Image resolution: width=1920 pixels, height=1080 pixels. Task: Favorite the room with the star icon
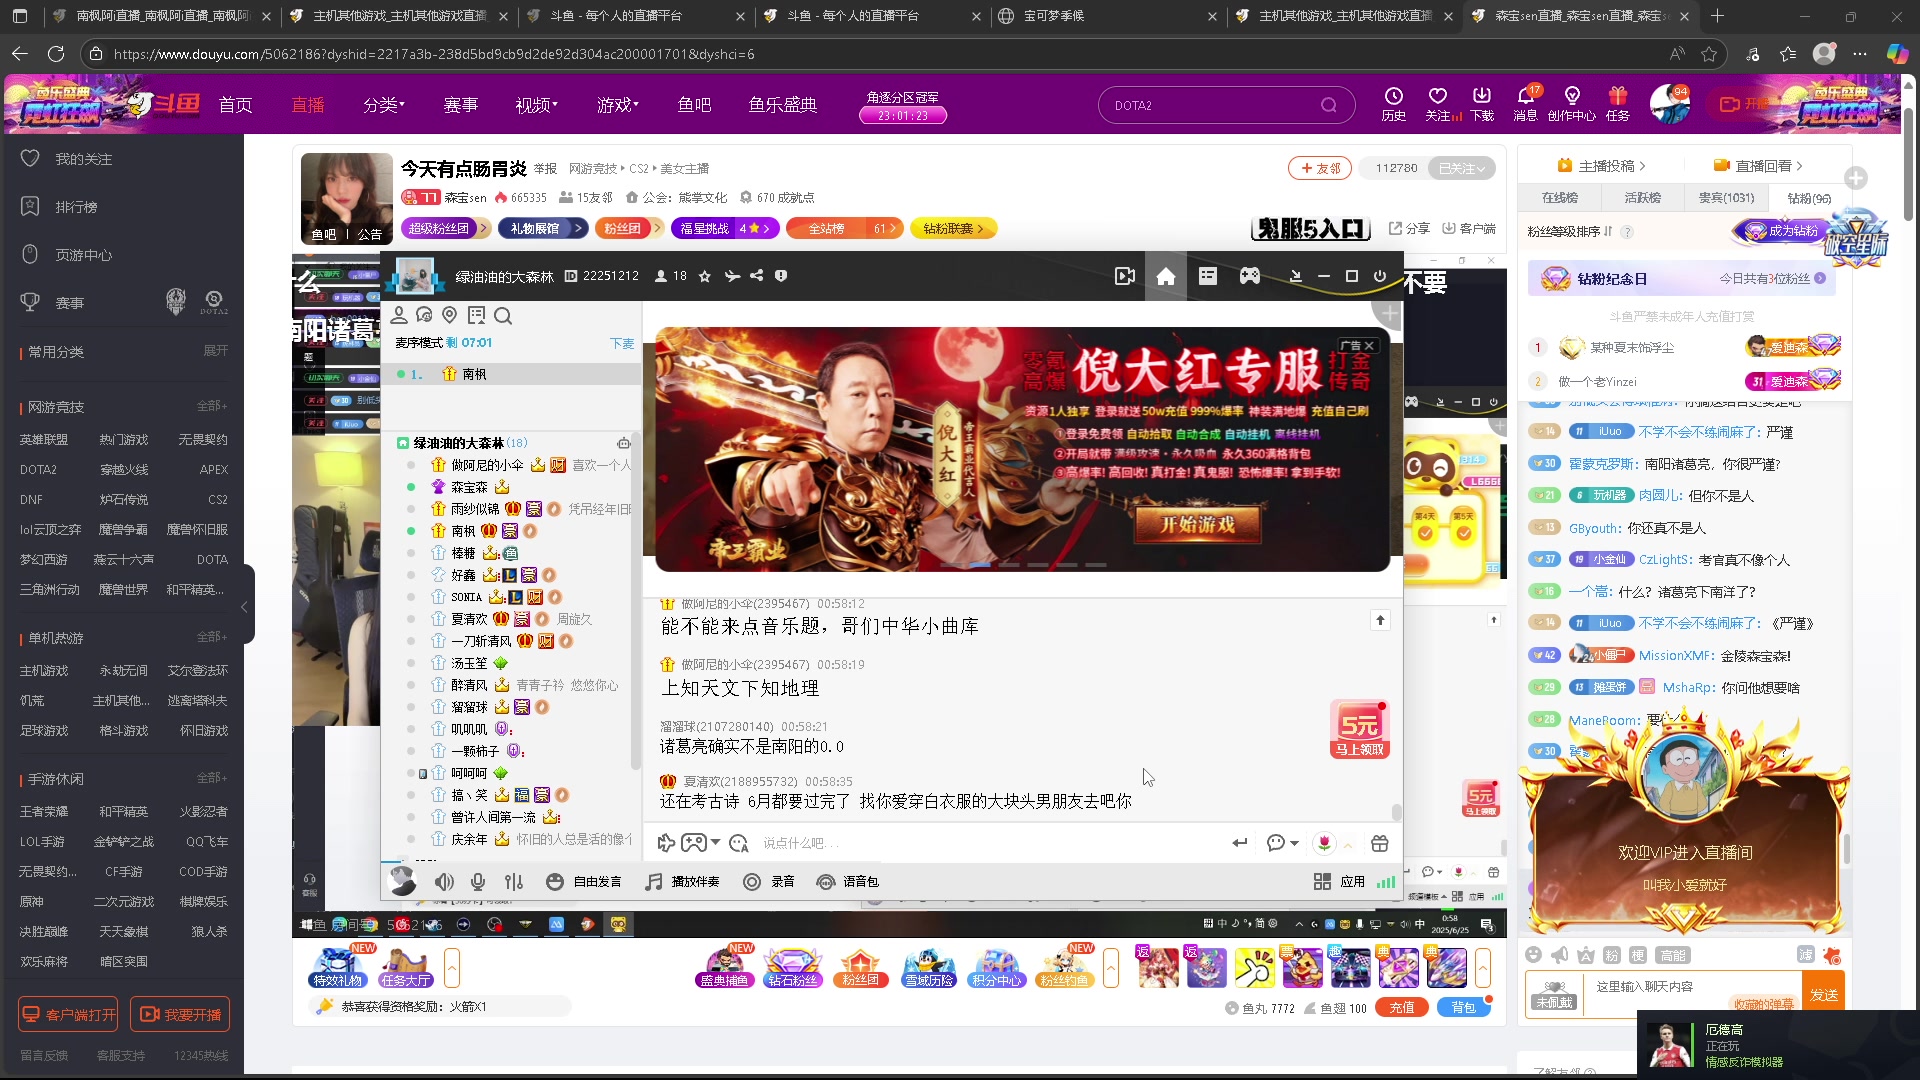click(x=705, y=276)
